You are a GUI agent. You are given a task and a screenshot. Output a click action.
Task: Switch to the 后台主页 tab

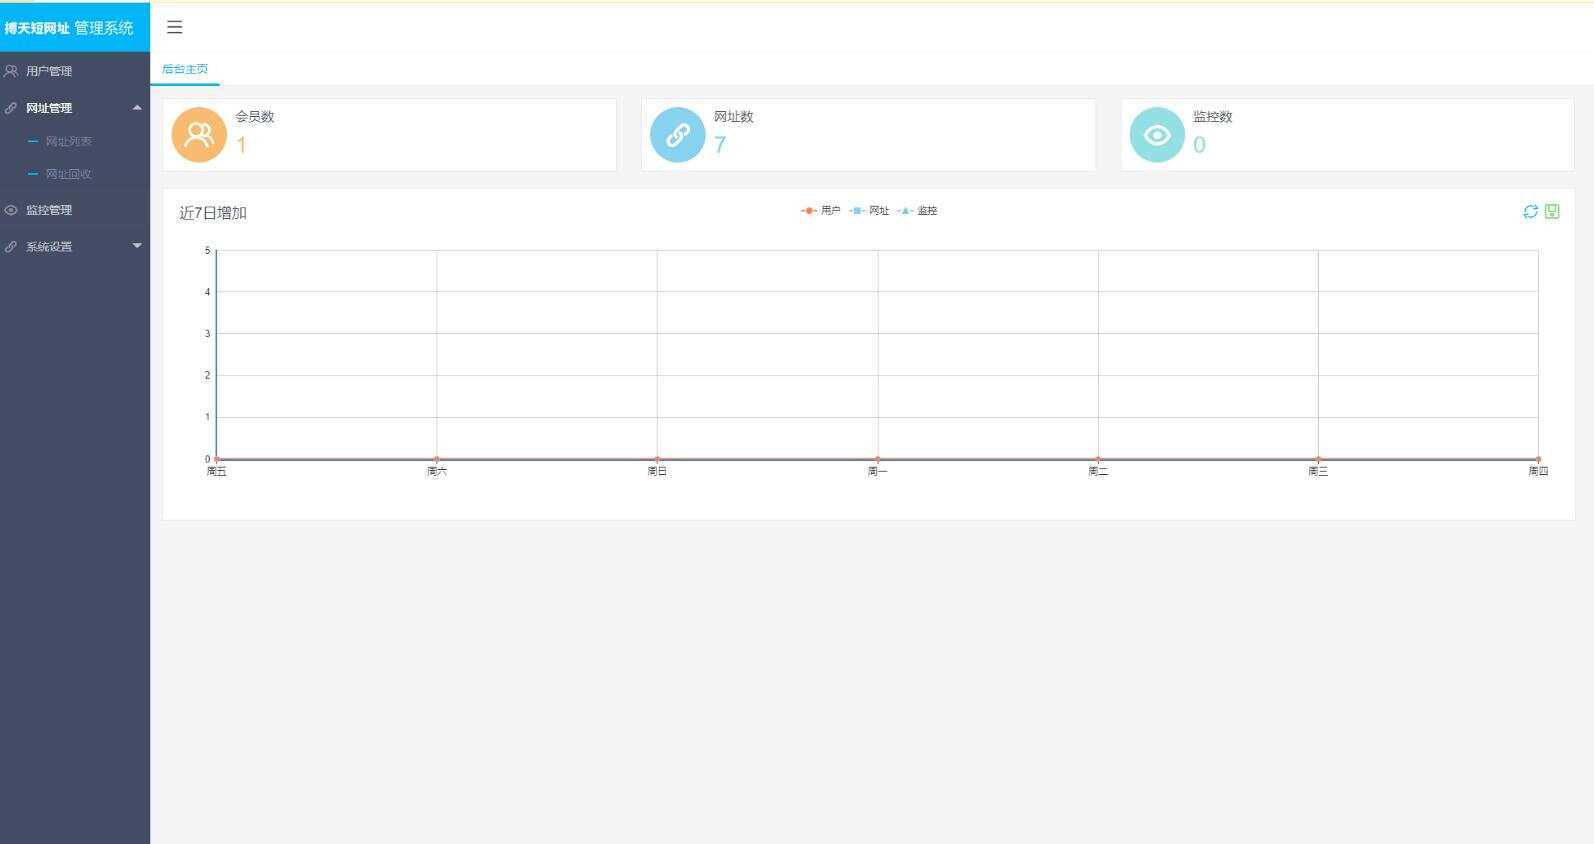point(185,69)
